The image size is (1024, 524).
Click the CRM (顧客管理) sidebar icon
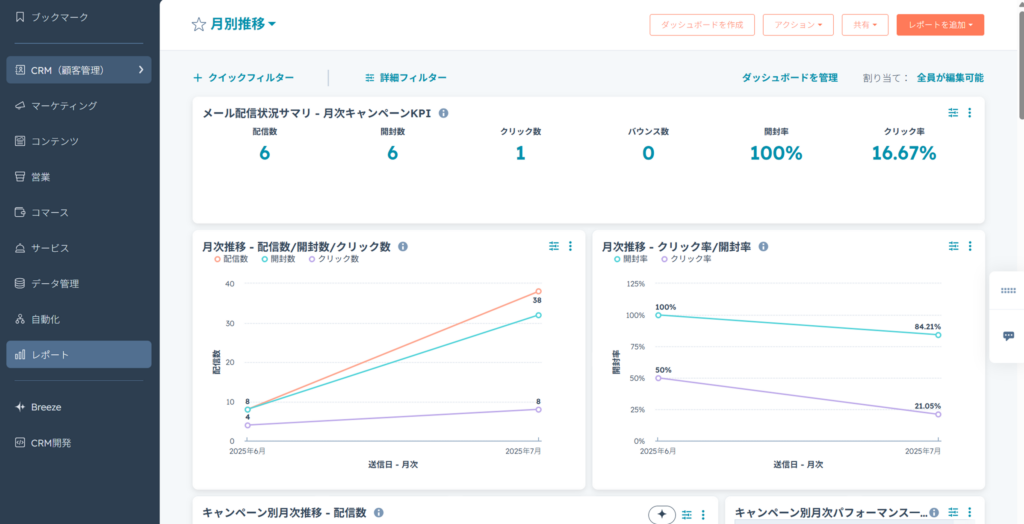click(x=20, y=70)
